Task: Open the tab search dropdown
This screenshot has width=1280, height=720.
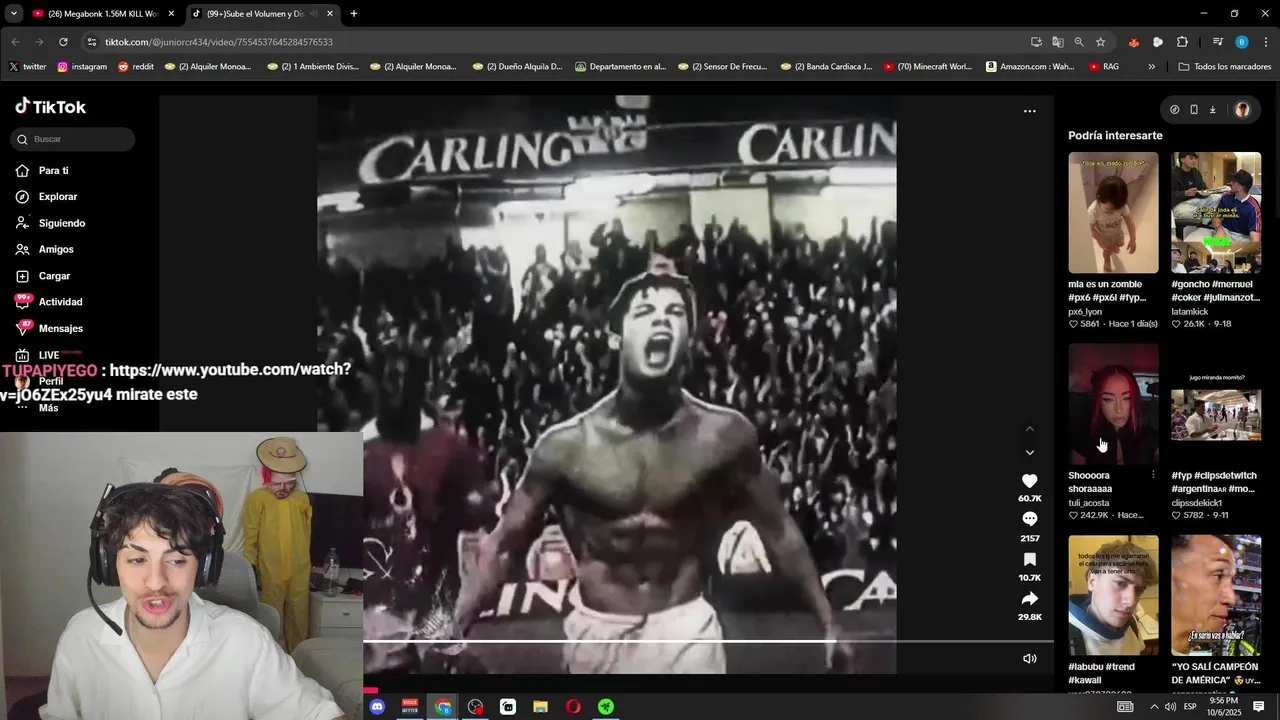Action: pyautogui.click(x=13, y=14)
